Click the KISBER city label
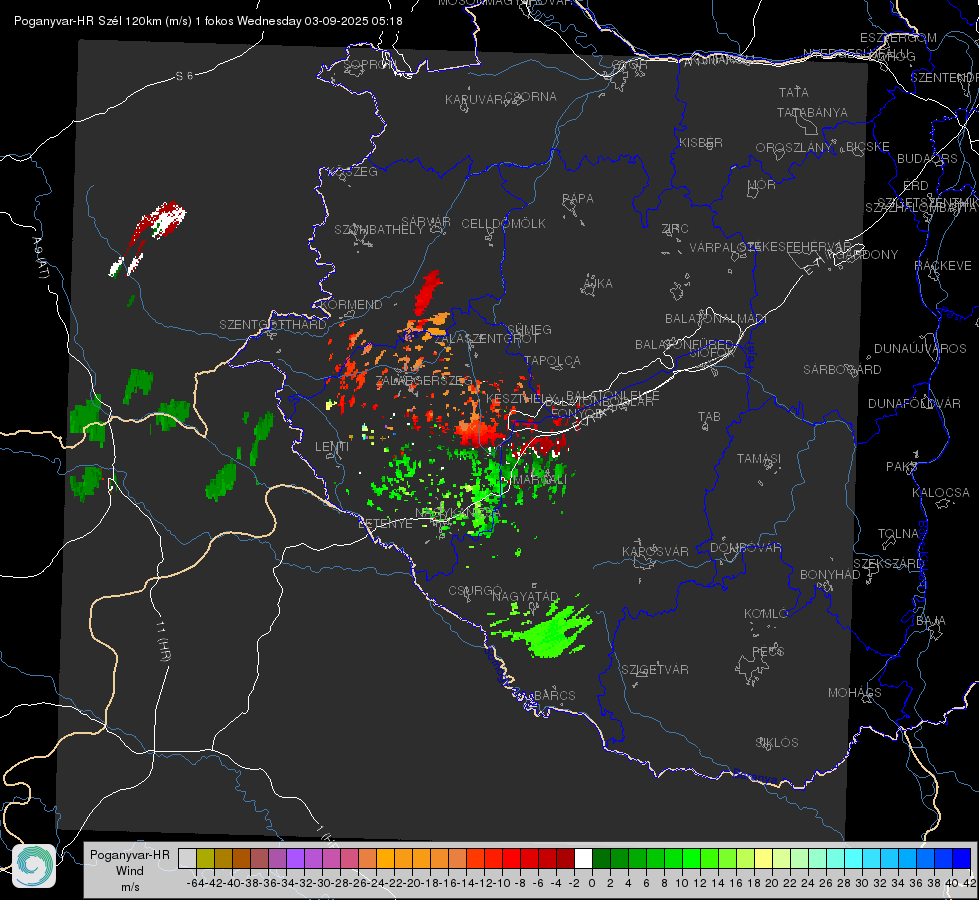979x900 pixels. pos(701,142)
